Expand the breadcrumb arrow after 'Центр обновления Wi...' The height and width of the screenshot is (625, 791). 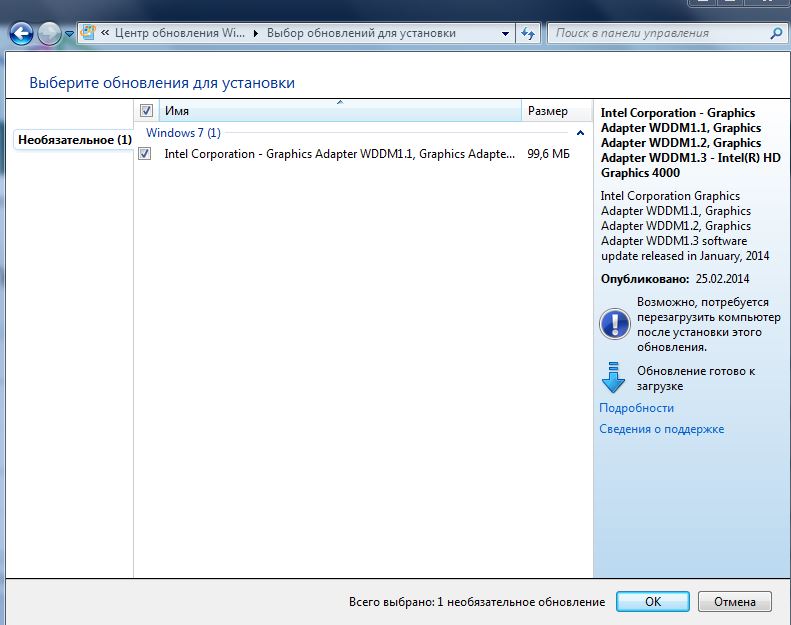click(256, 33)
